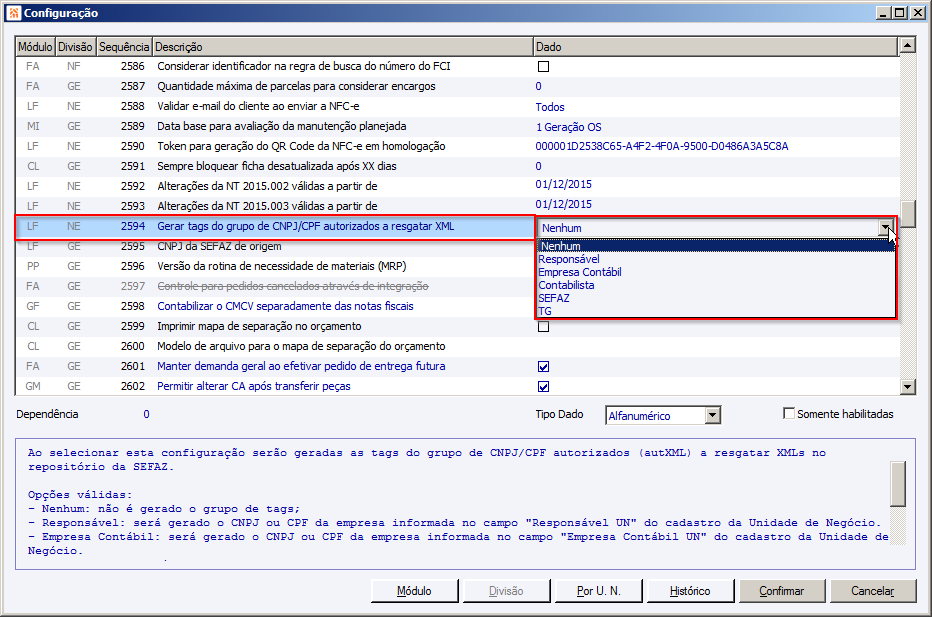This screenshot has width=932, height=617.
Task: Toggle checkbox for row 2586 FCI identifier
Action: pyautogui.click(x=543, y=67)
